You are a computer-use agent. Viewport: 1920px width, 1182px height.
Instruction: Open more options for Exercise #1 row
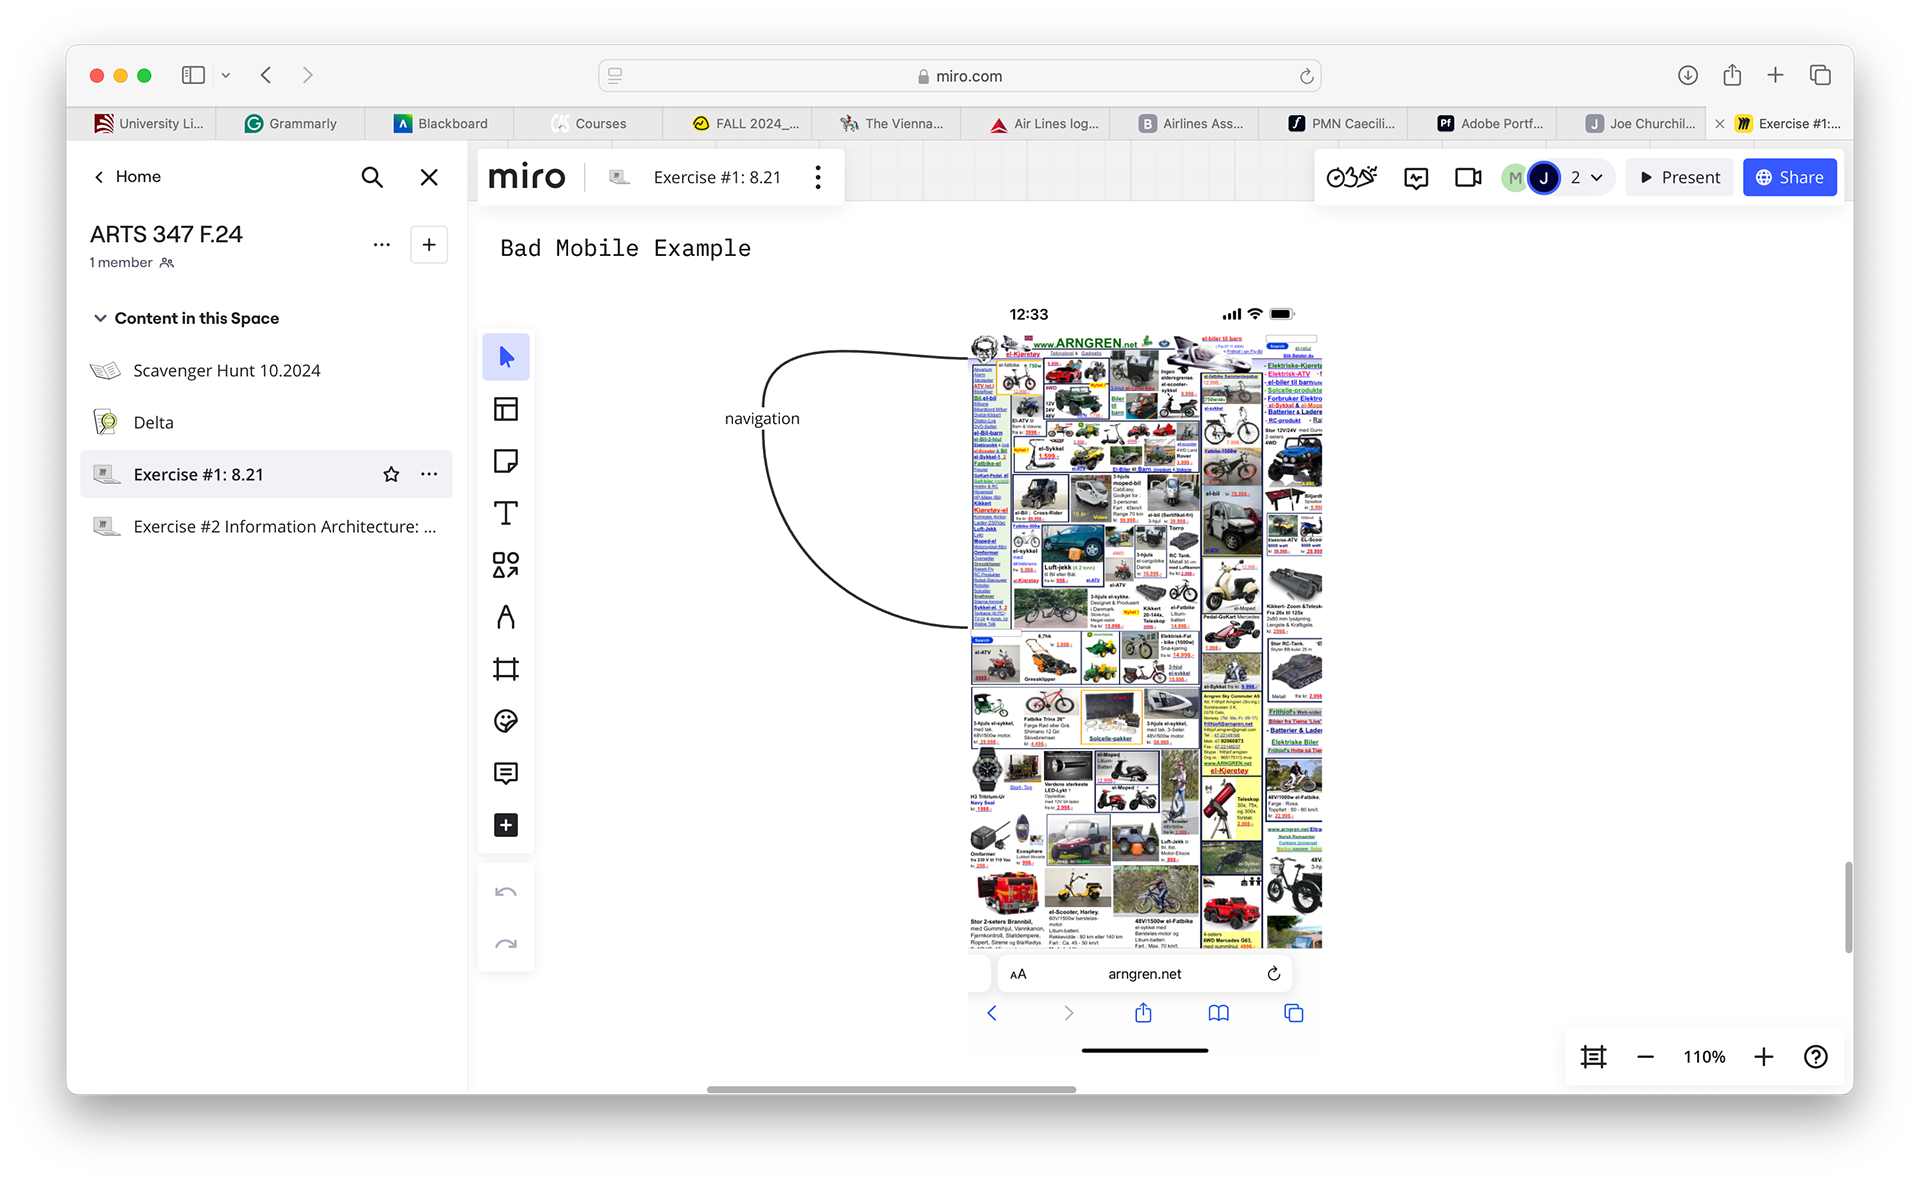point(429,474)
